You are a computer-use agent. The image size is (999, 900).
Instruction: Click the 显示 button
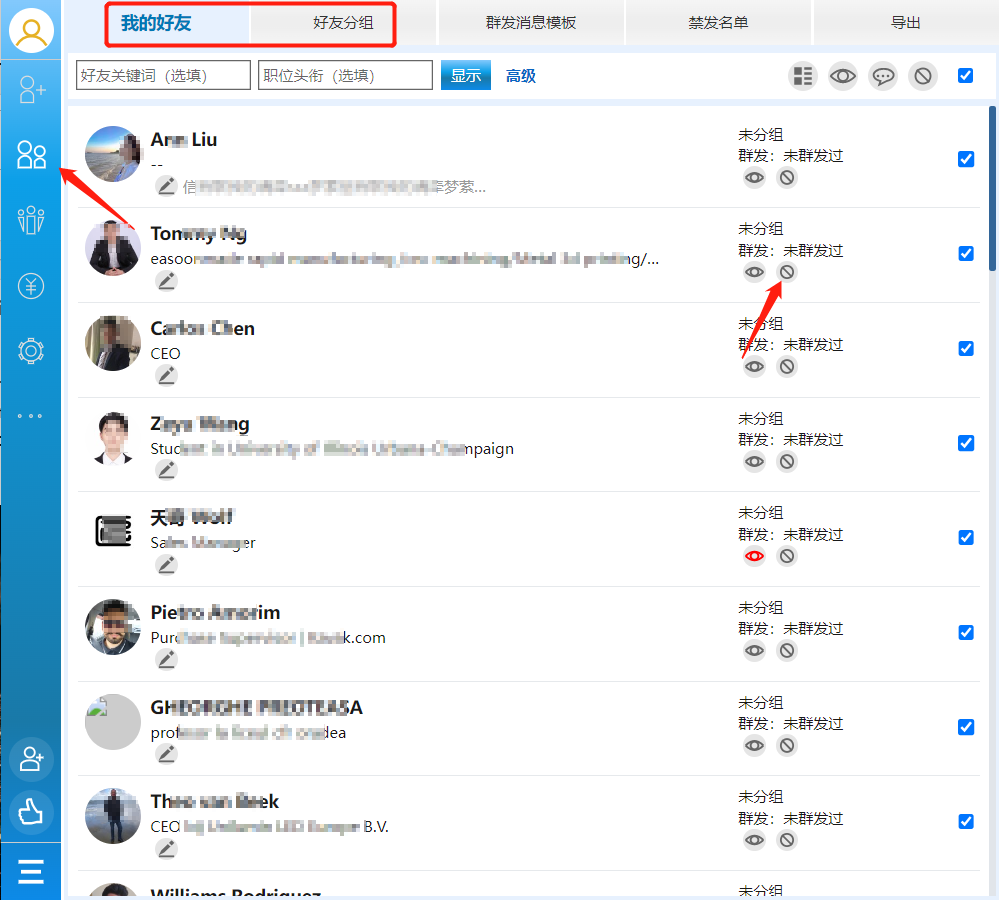[465, 76]
